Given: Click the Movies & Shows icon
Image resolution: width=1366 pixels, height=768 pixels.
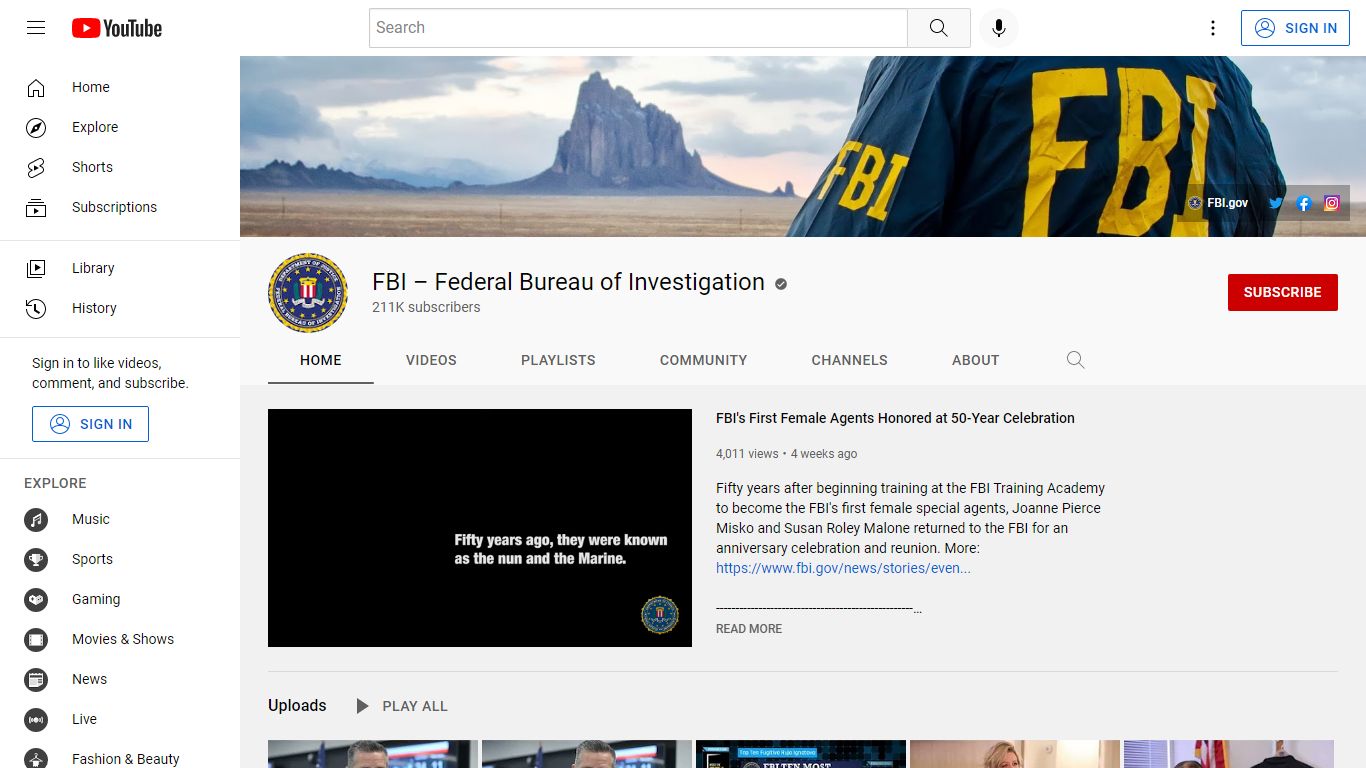Looking at the screenshot, I should [36, 639].
